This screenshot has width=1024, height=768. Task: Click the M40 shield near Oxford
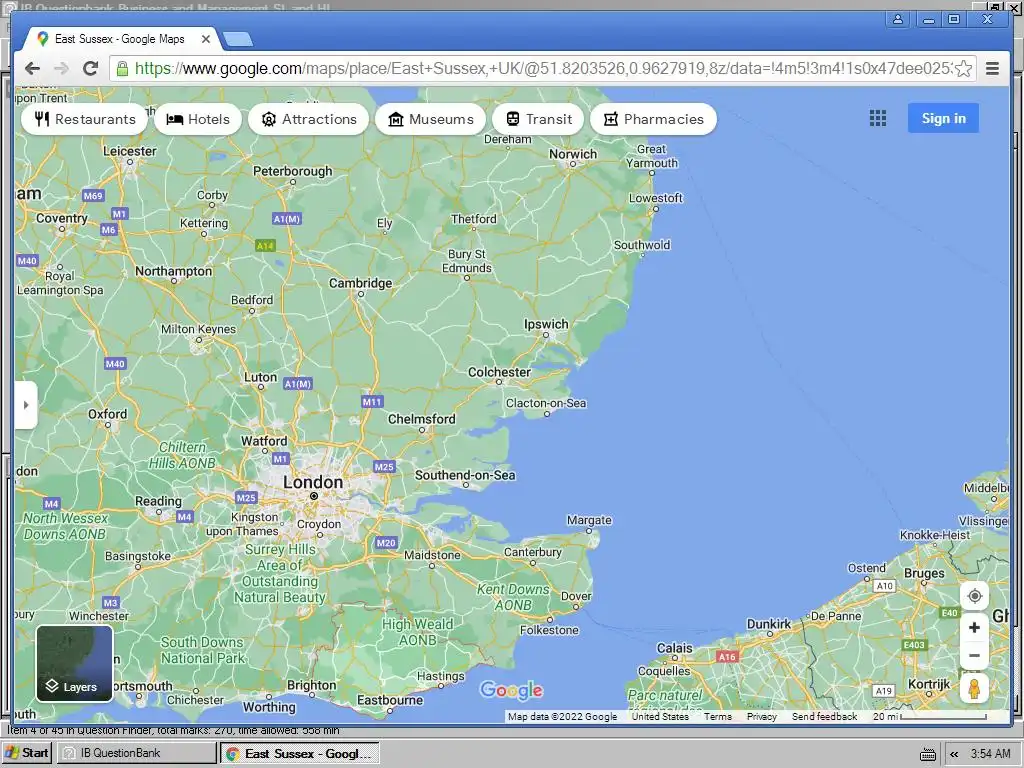pyautogui.click(x=115, y=364)
